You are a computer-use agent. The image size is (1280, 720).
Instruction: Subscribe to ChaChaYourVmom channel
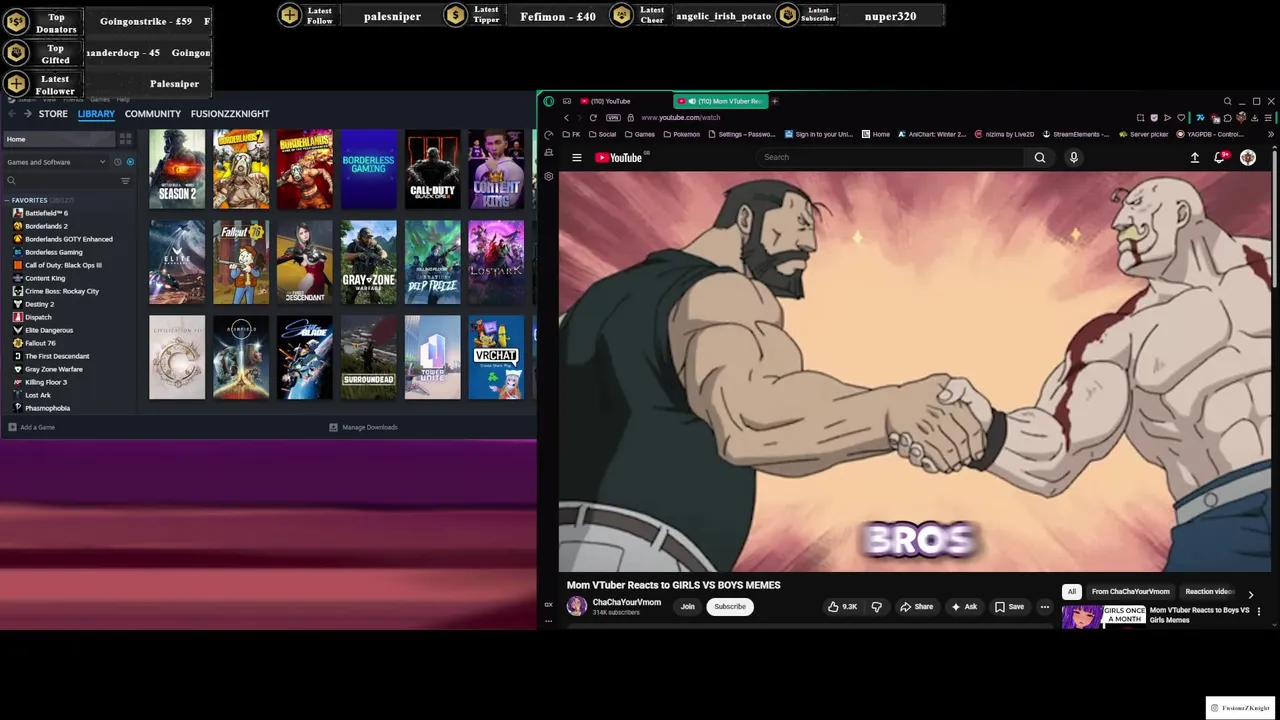click(x=730, y=606)
